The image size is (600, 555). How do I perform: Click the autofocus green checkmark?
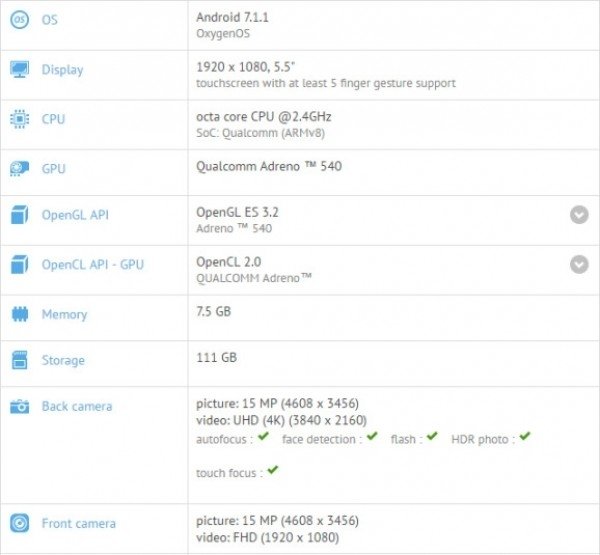click(x=263, y=436)
